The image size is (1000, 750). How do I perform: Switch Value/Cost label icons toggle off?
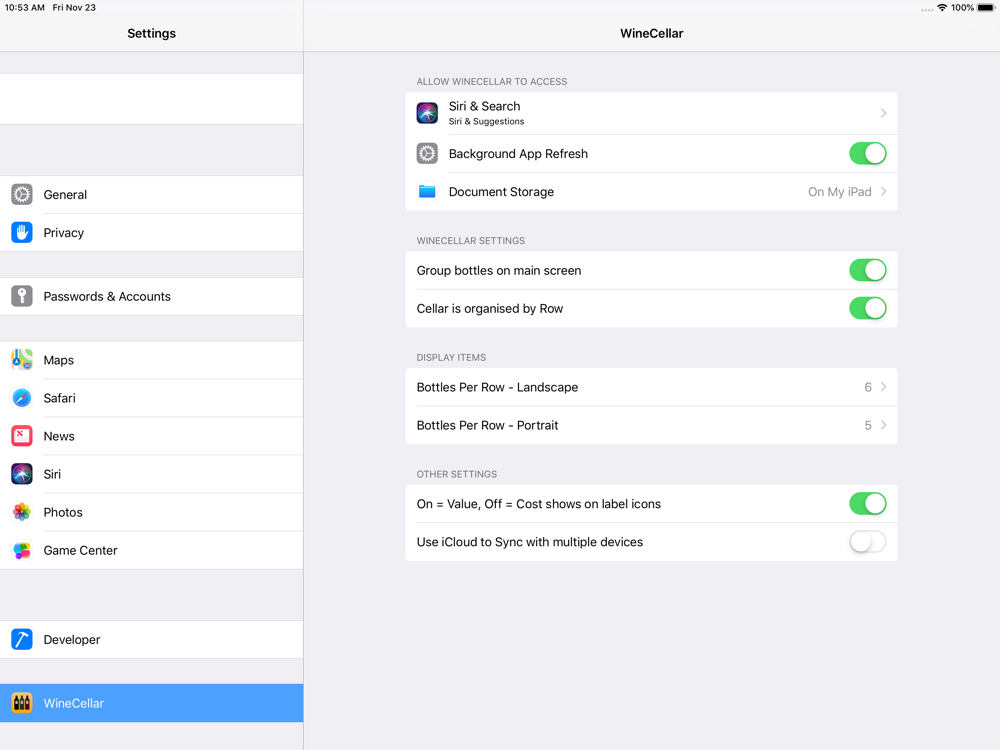click(867, 504)
